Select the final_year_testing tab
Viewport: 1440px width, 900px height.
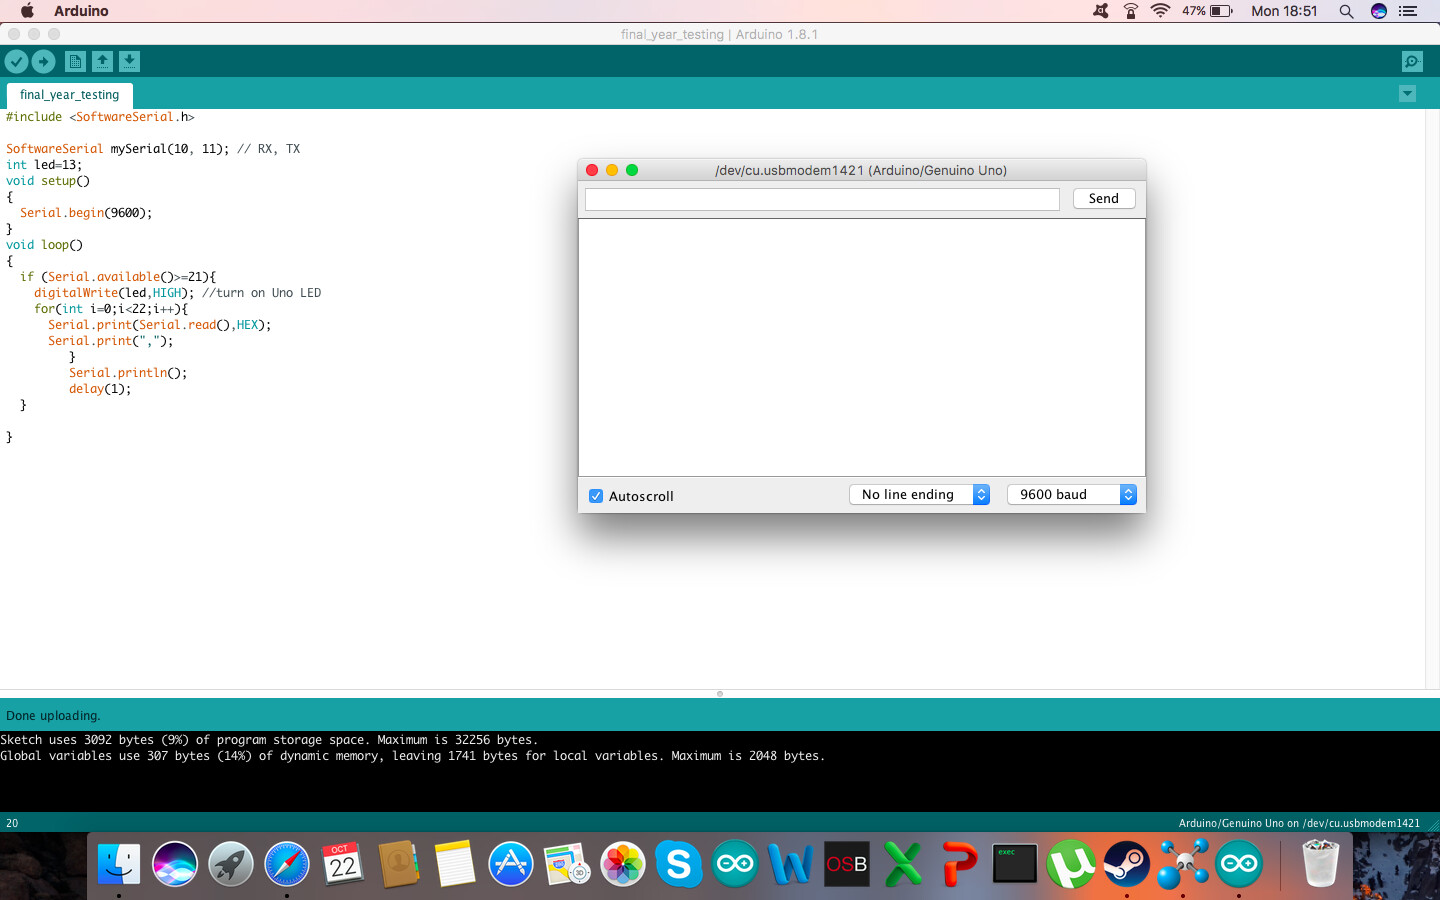point(69,96)
